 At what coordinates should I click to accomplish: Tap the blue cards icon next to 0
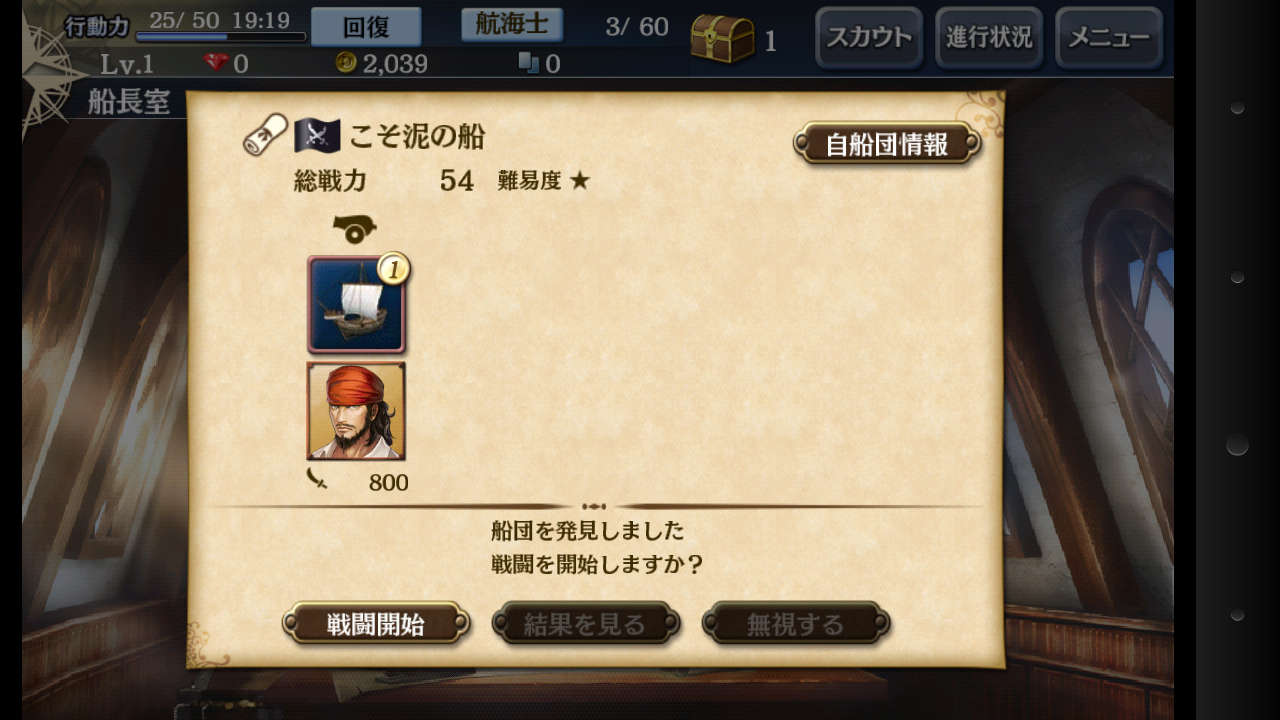tap(529, 63)
